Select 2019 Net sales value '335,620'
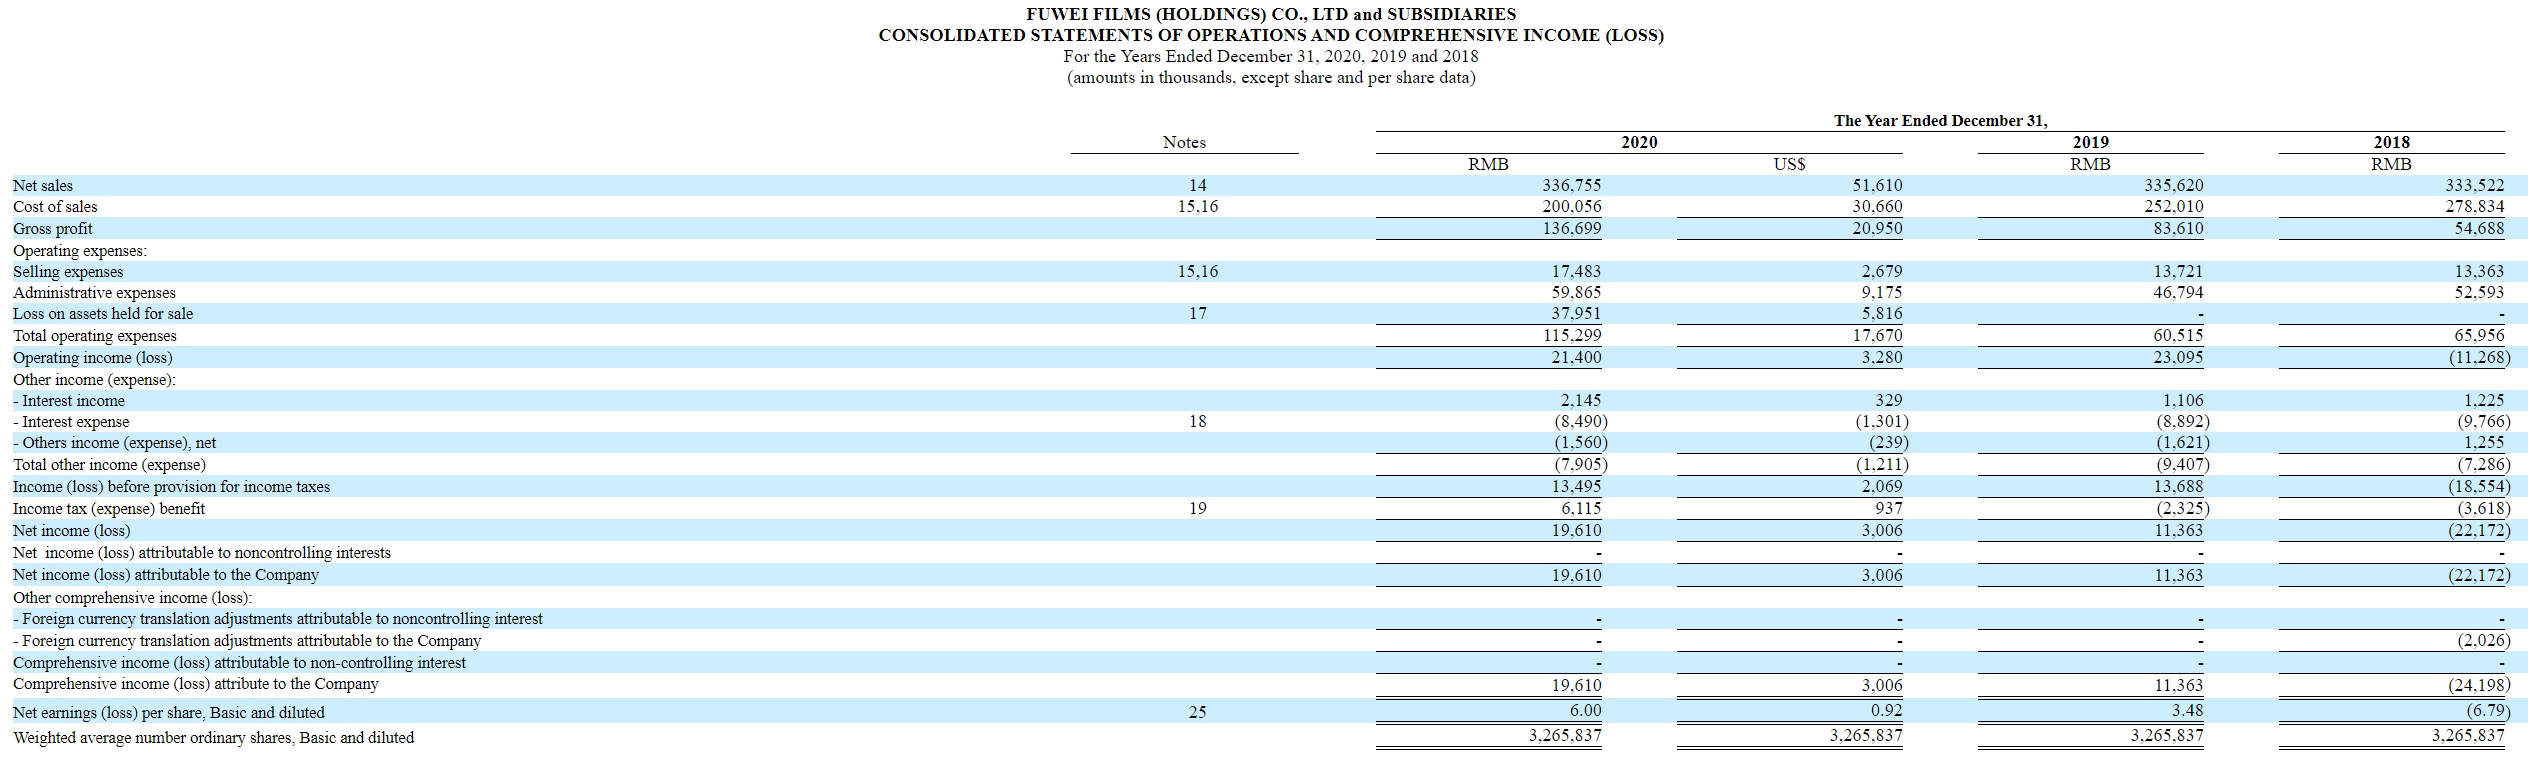 coord(2175,186)
